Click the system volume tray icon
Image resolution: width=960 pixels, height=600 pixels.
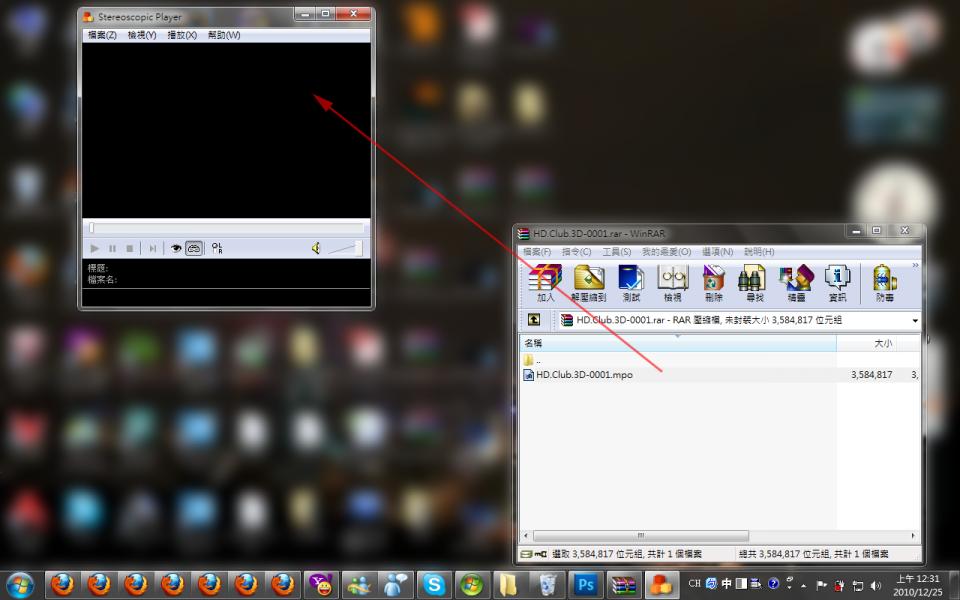pyautogui.click(x=876, y=585)
